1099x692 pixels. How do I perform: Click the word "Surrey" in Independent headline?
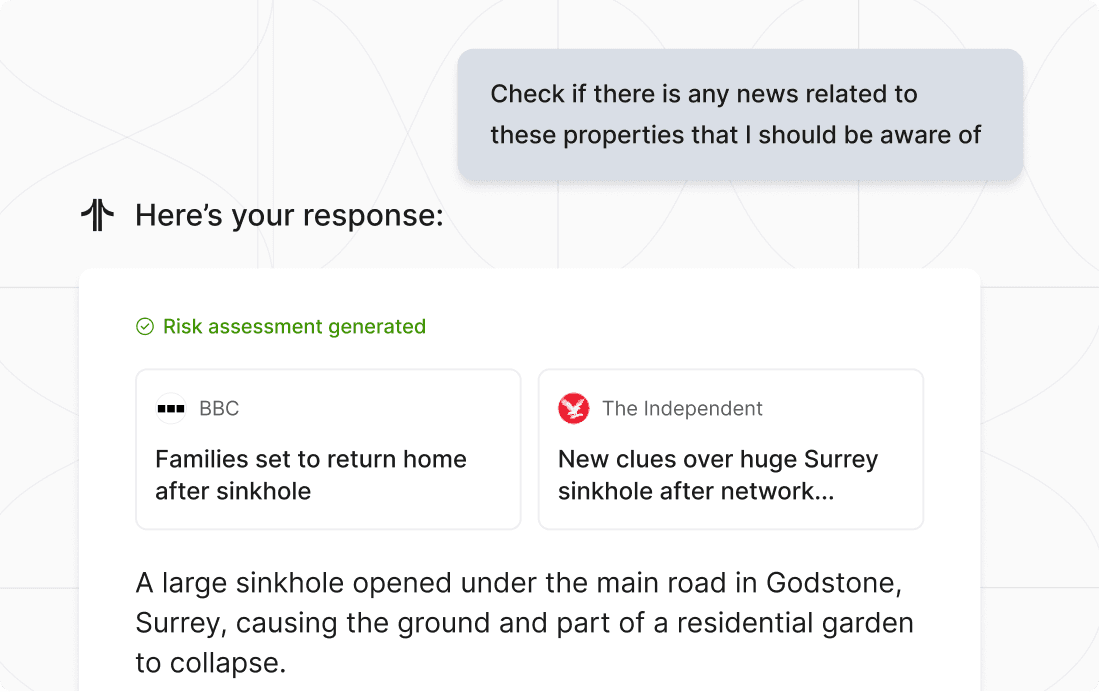pyautogui.click(x=841, y=459)
